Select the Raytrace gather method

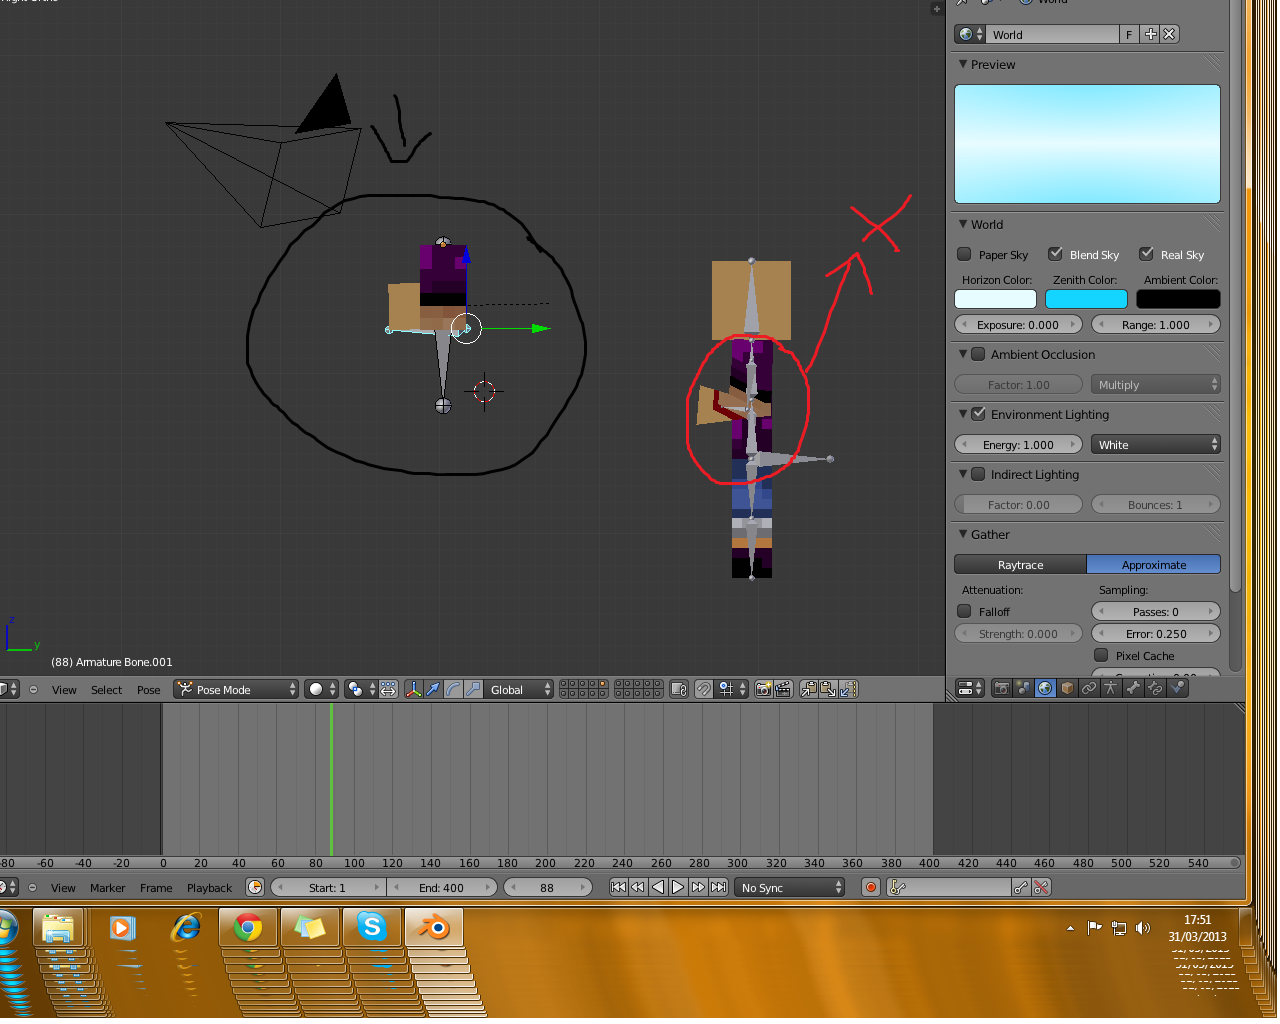tap(1020, 565)
